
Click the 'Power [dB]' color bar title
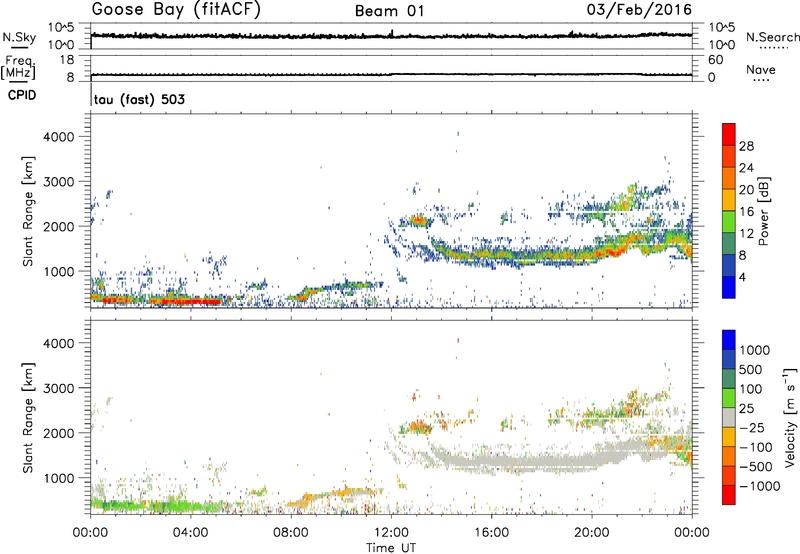(x=763, y=211)
